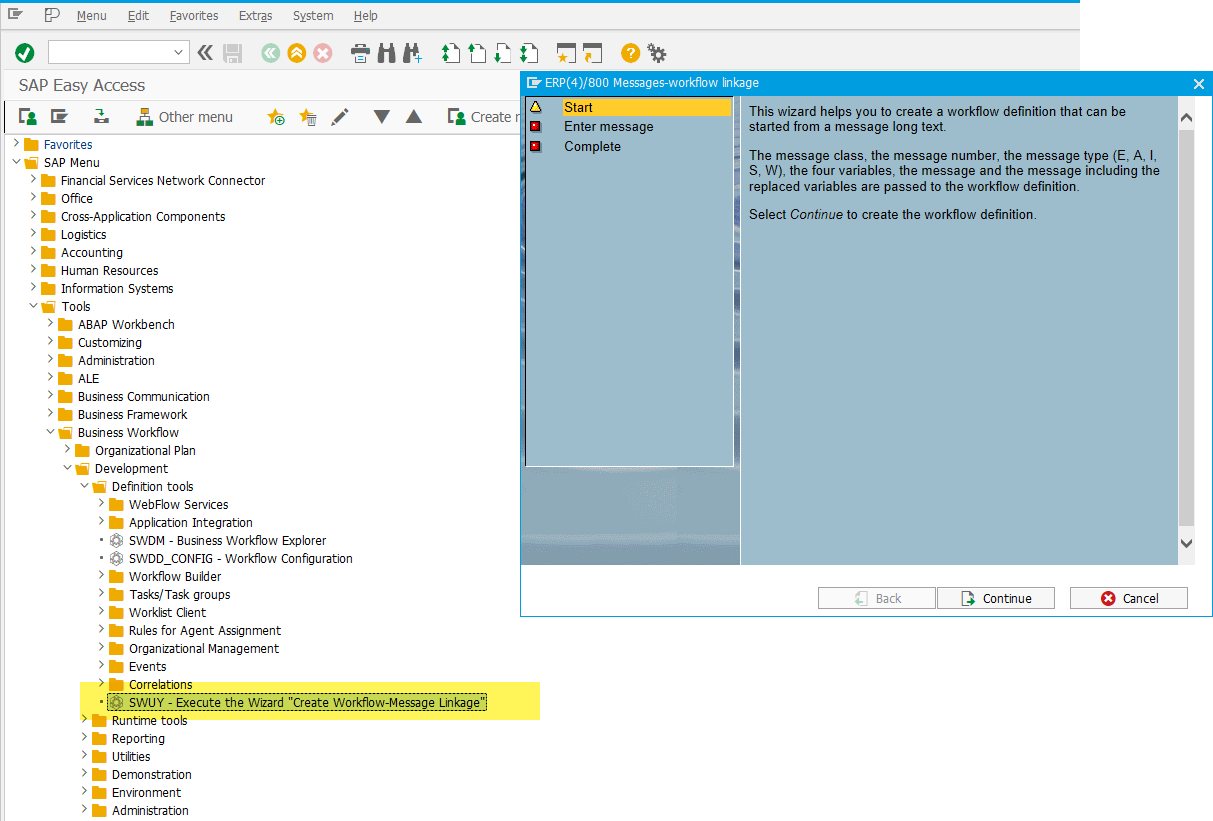The height and width of the screenshot is (821, 1213).
Task: Click the Change favorites pencil icon
Action: [339, 117]
